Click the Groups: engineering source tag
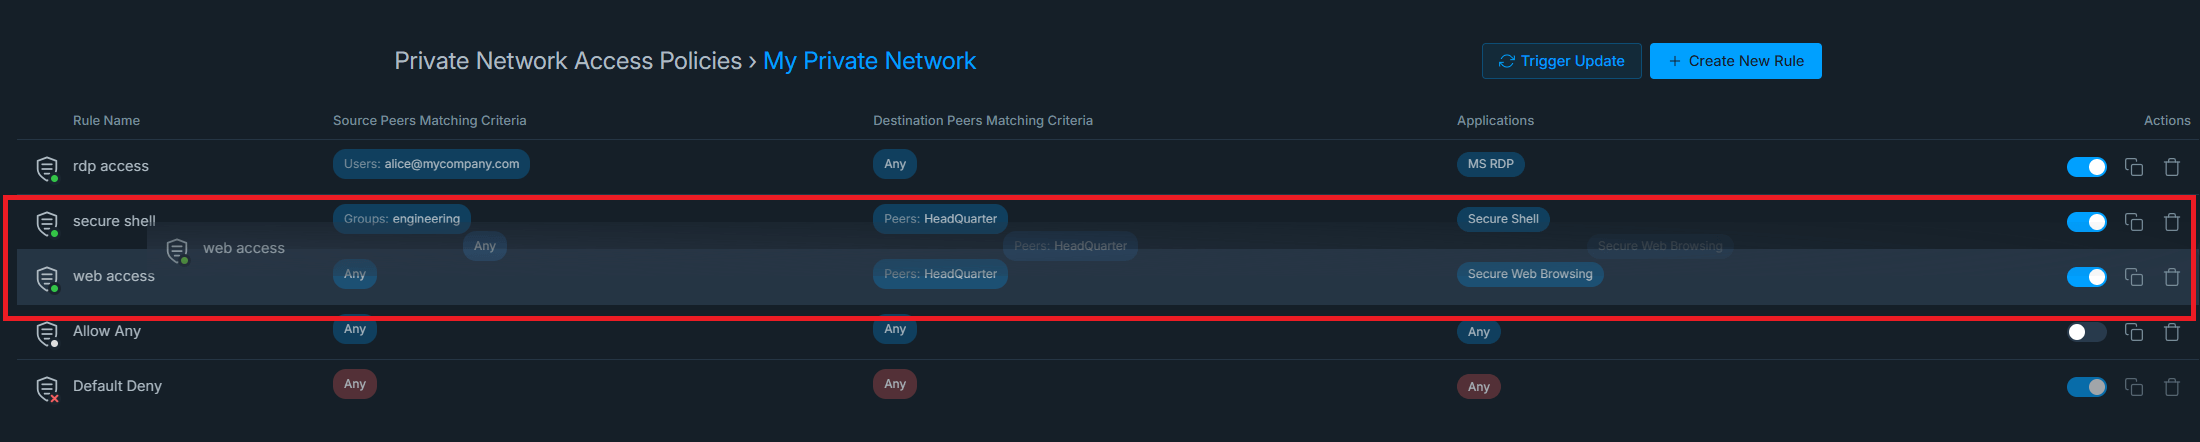The height and width of the screenshot is (442, 2200). pyautogui.click(x=401, y=219)
